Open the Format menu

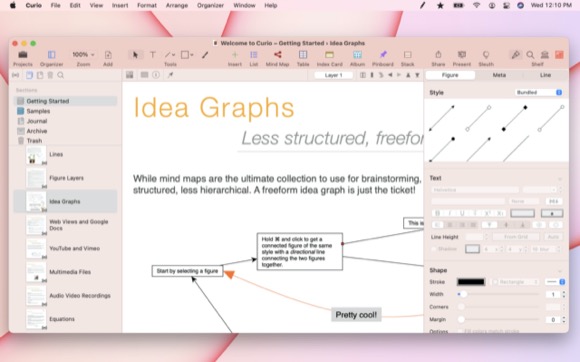[x=147, y=6]
